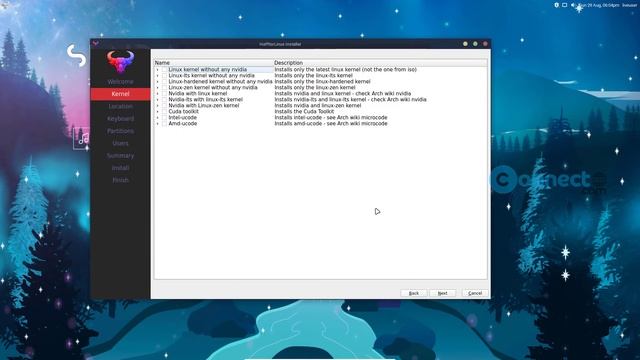Click the Next button

[x=442, y=293]
